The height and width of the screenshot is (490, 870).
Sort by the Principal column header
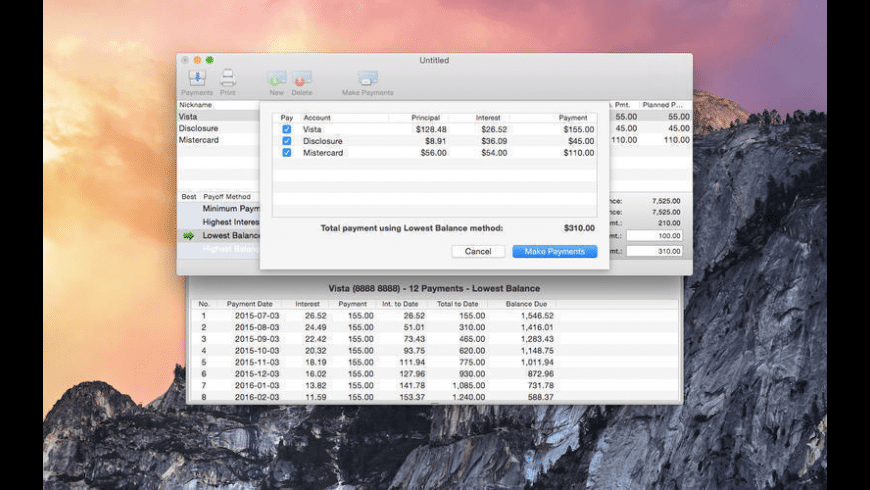[426, 118]
